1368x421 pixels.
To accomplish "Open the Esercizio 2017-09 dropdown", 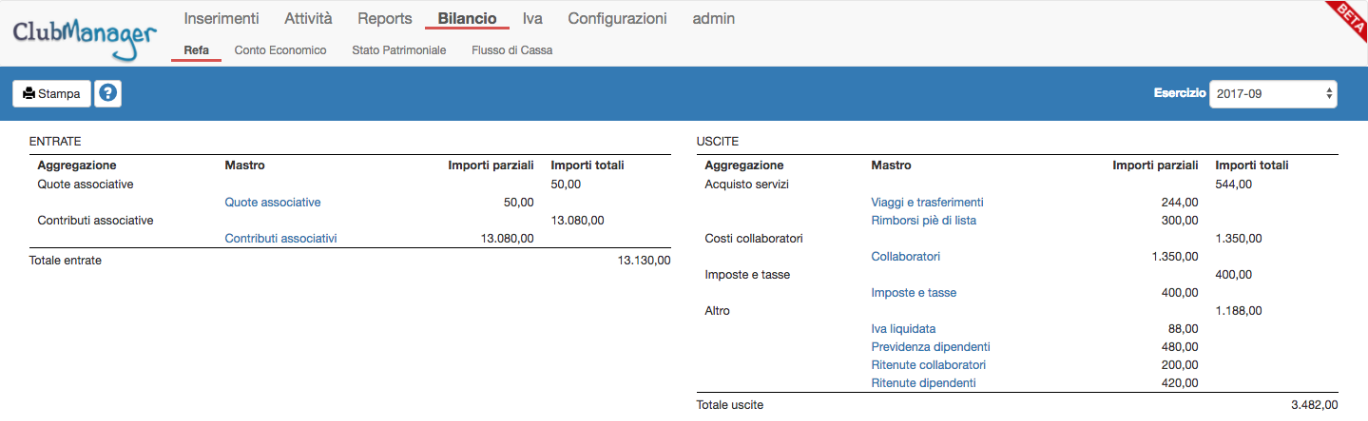I will click(1273, 93).
